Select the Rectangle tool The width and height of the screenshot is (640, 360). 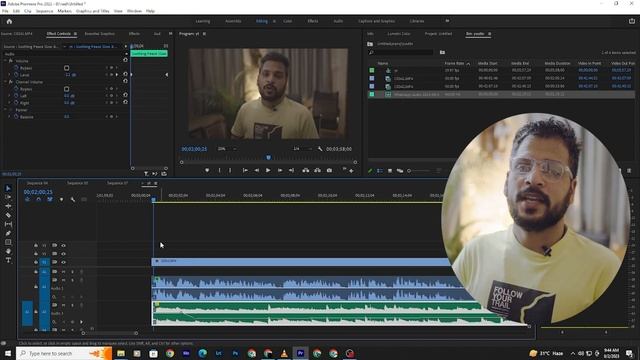pyautogui.click(x=8, y=242)
